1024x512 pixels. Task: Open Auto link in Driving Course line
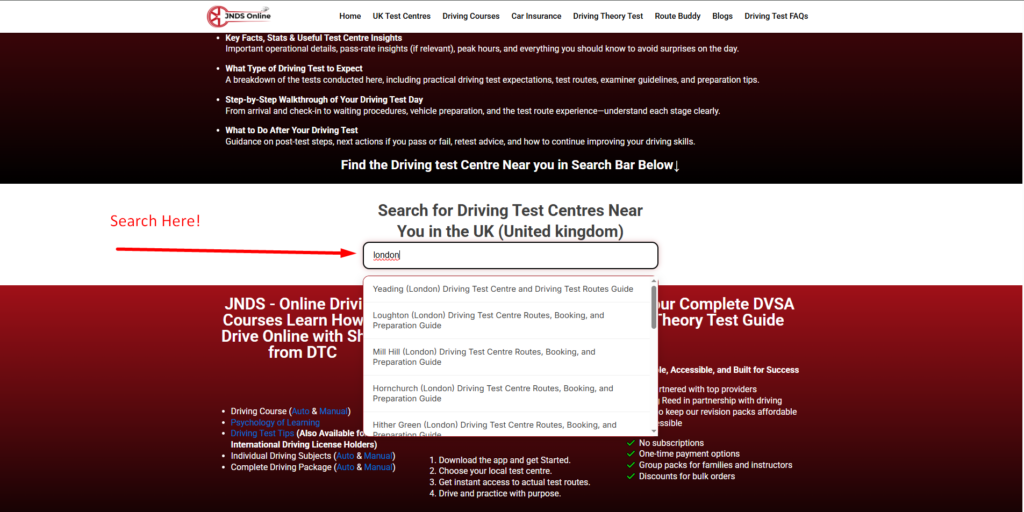pyautogui.click(x=300, y=411)
